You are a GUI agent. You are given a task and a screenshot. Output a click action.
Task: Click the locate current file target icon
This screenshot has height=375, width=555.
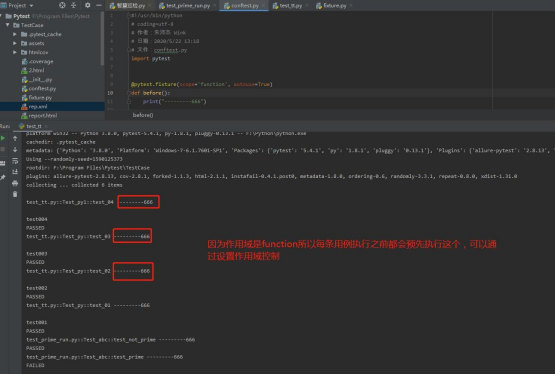(x=62, y=5)
